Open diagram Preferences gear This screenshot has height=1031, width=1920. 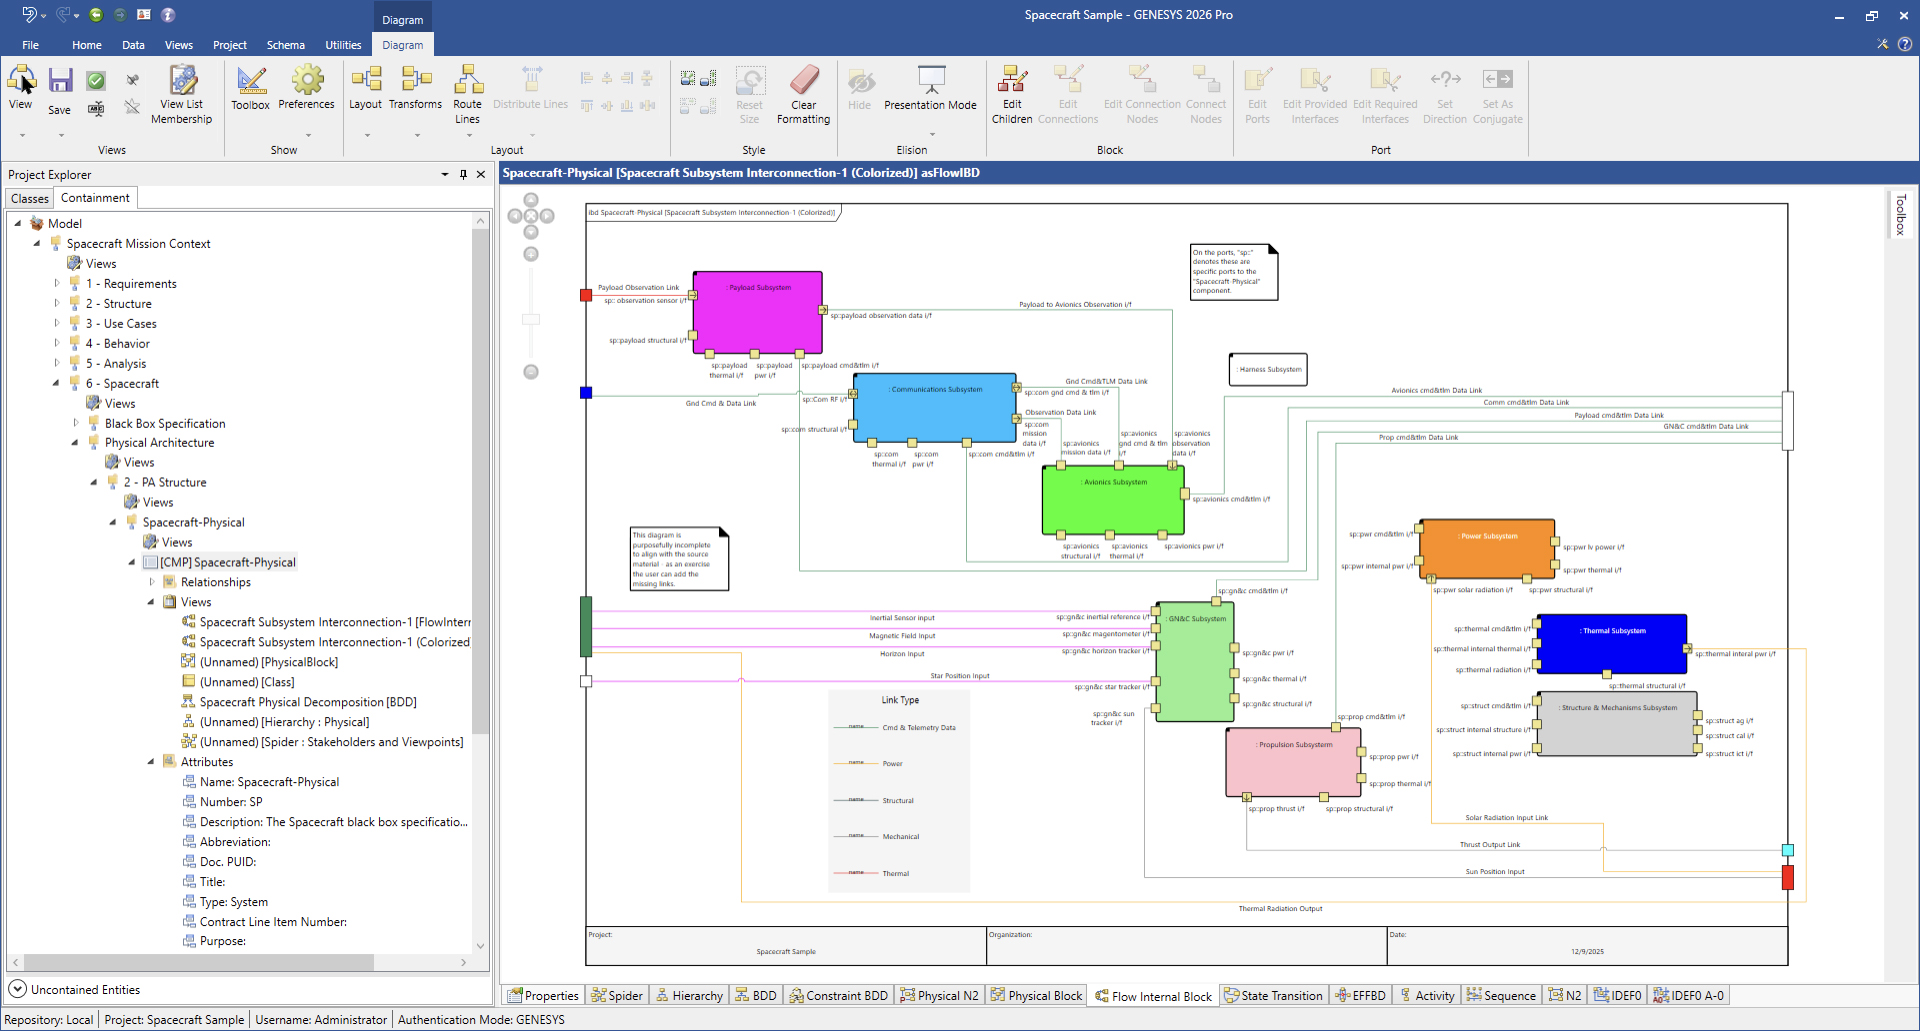click(x=306, y=81)
